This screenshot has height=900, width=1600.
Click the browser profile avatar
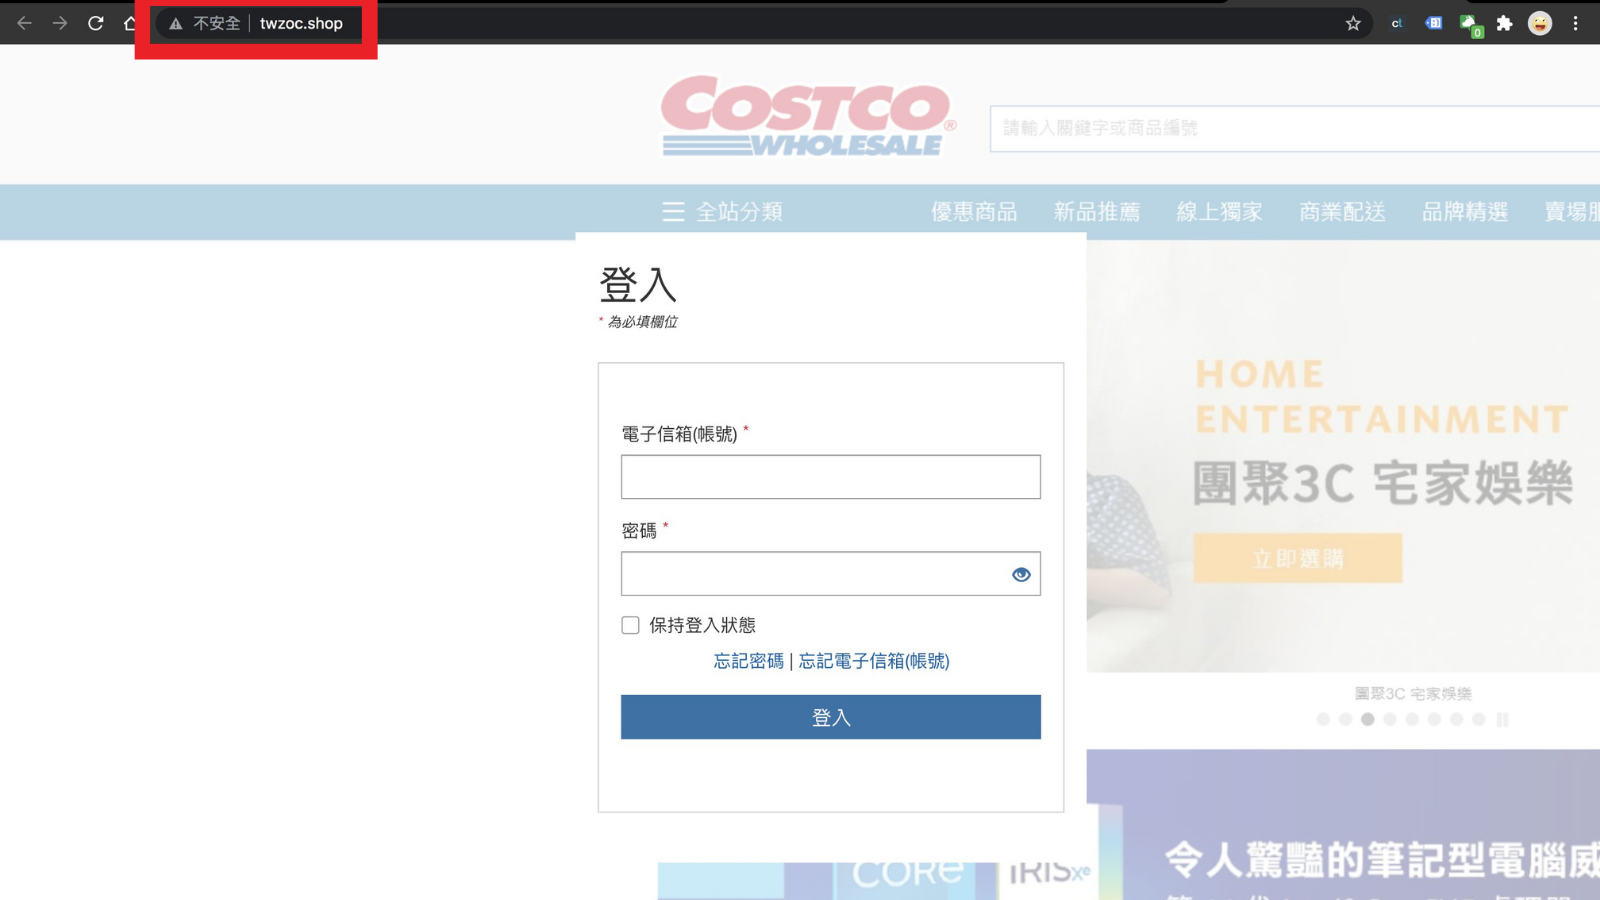(1540, 23)
